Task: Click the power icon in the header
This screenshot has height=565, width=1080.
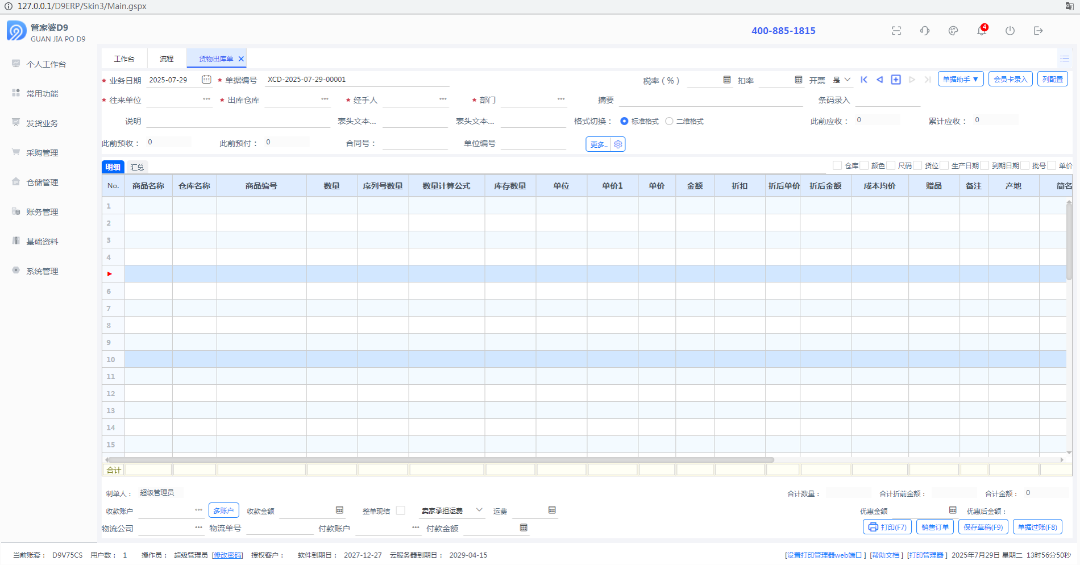Action: coord(1010,30)
